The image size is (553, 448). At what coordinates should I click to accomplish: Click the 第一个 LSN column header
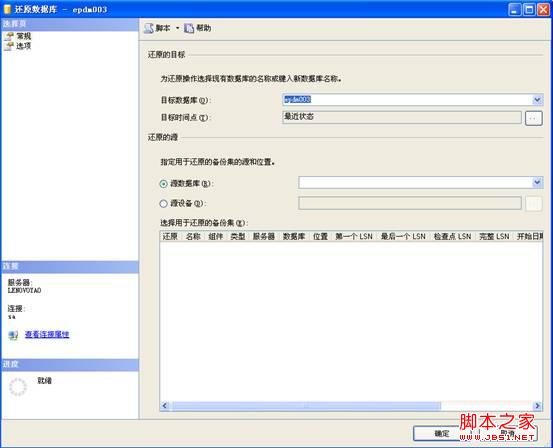click(x=354, y=236)
